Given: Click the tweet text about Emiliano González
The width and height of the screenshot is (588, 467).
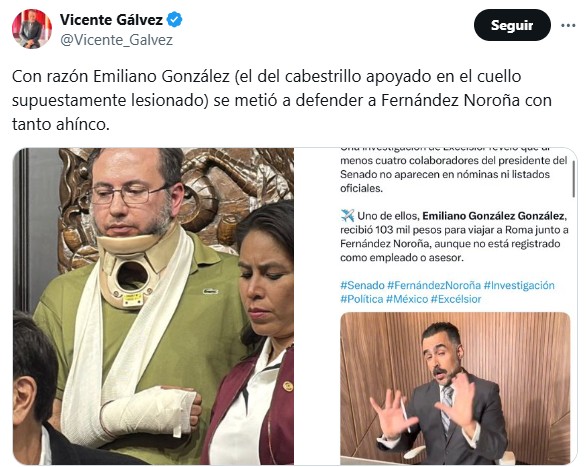Looking at the screenshot, I should click(x=282, y=100).
